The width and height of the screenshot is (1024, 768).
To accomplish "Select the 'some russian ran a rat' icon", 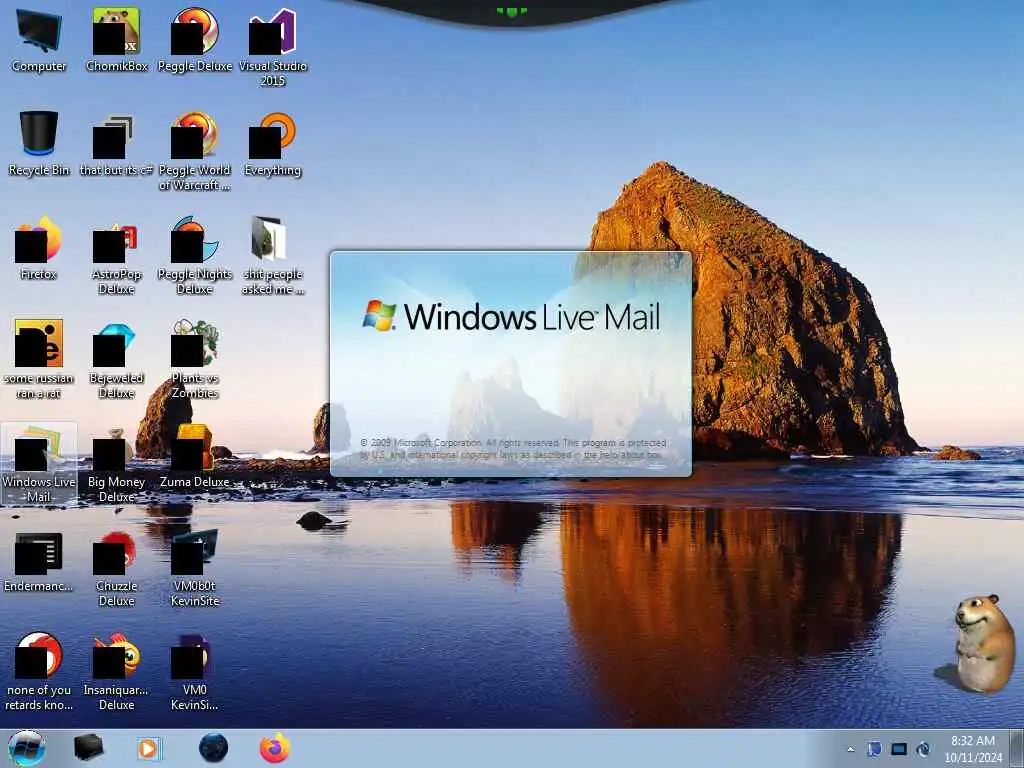I will pyautogui.click(x=39, y=359).
